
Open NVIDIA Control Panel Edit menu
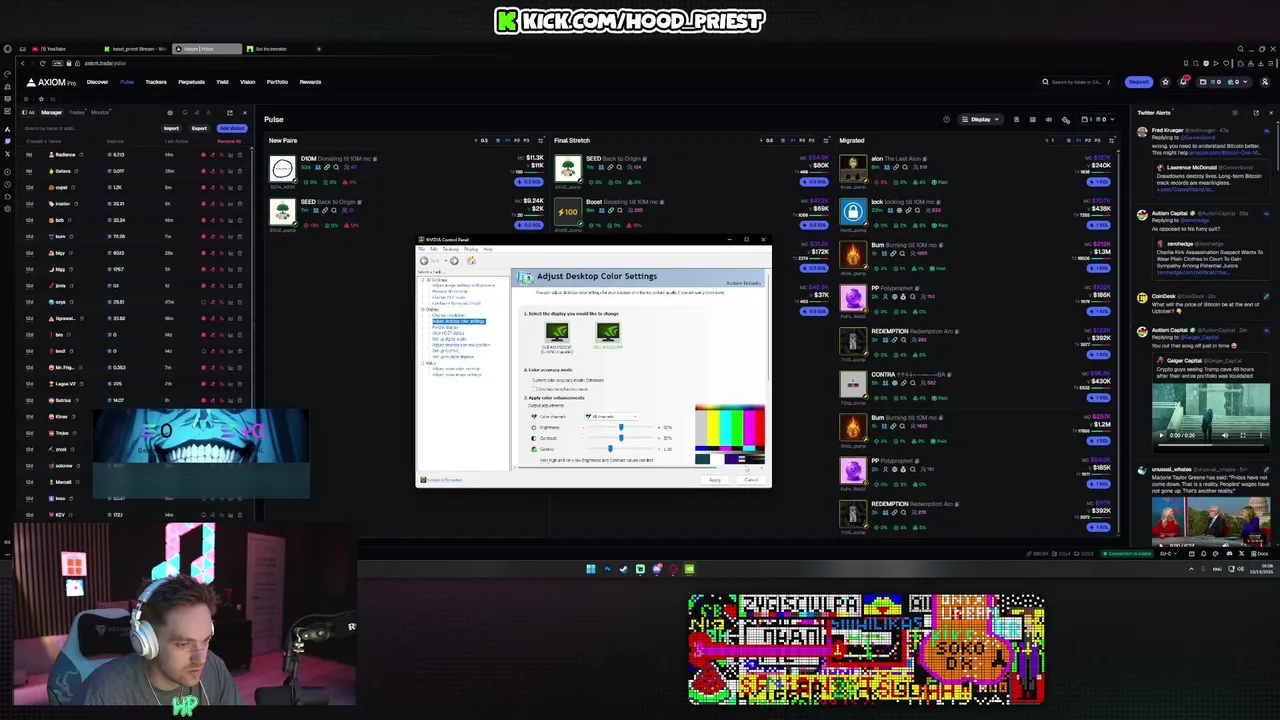434,249
